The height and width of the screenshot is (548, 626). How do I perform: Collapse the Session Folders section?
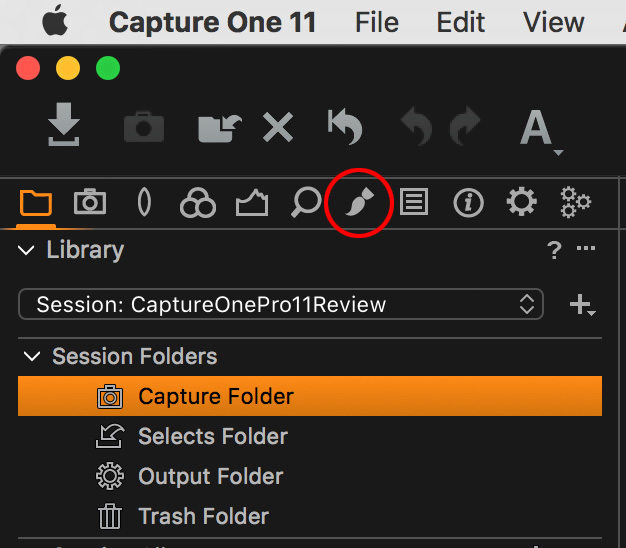point(33,356)
